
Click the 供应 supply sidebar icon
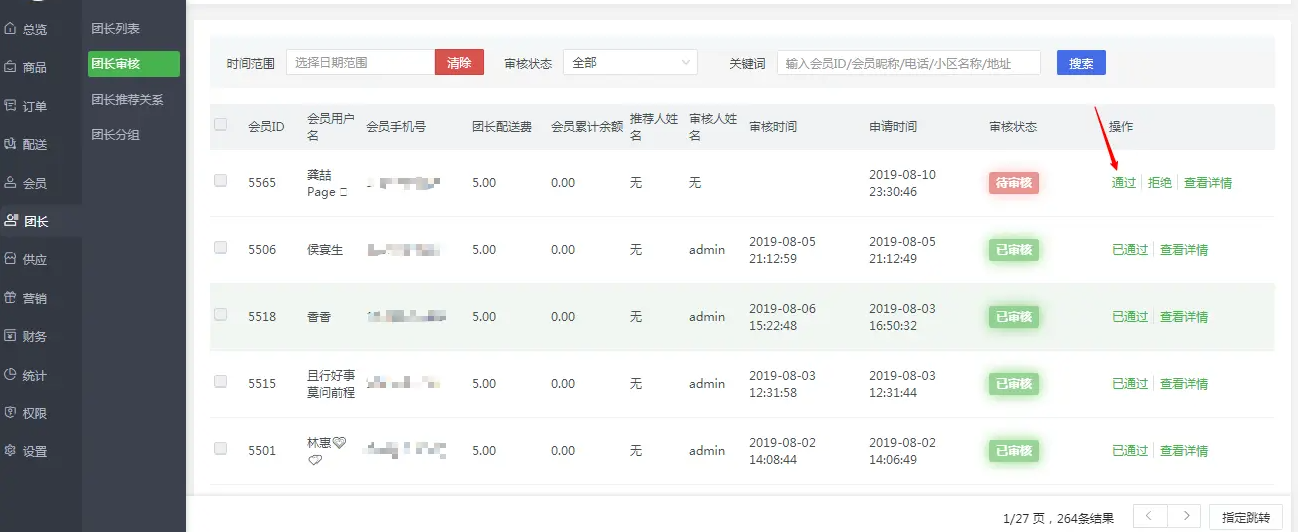pyautogui.click(x=11, y=259)
